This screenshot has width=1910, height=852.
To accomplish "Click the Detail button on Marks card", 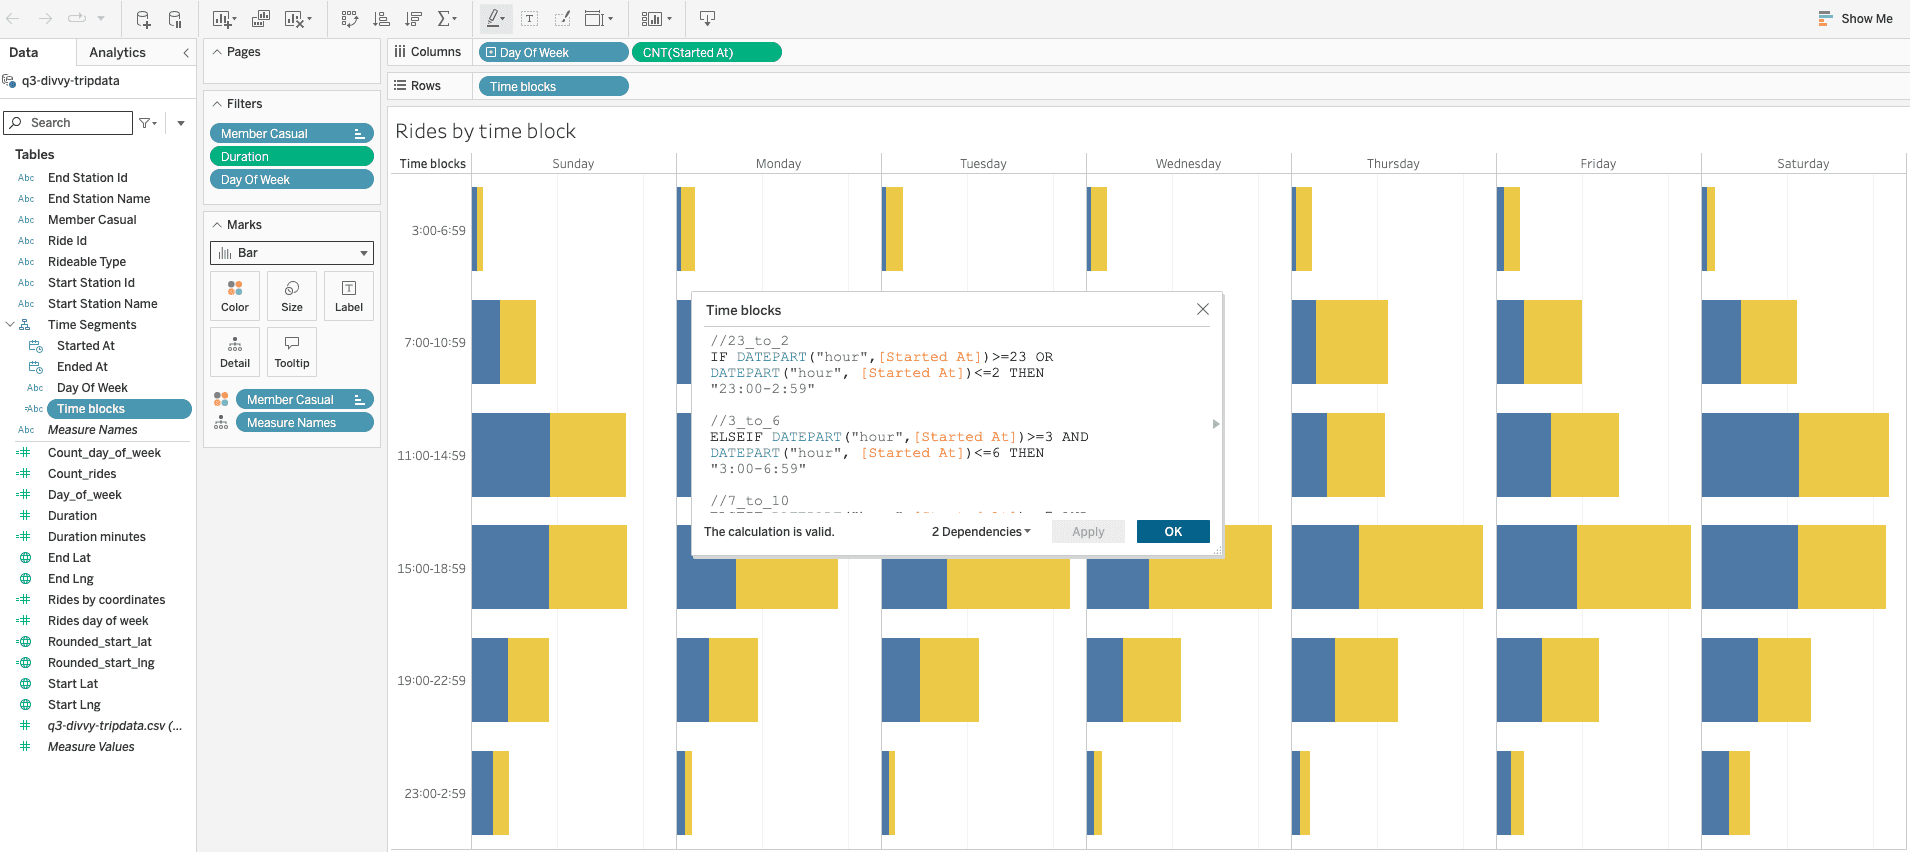I will click(235, 352).
